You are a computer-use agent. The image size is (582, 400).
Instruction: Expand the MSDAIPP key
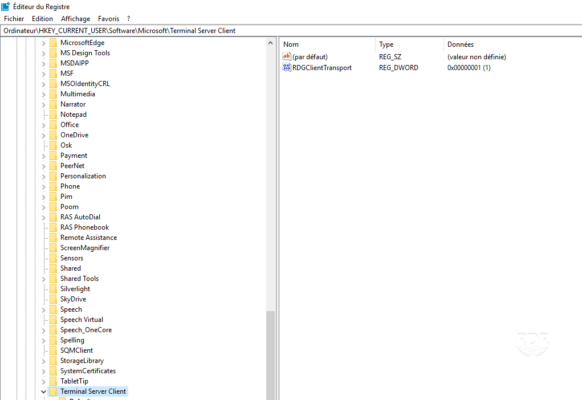43,63
